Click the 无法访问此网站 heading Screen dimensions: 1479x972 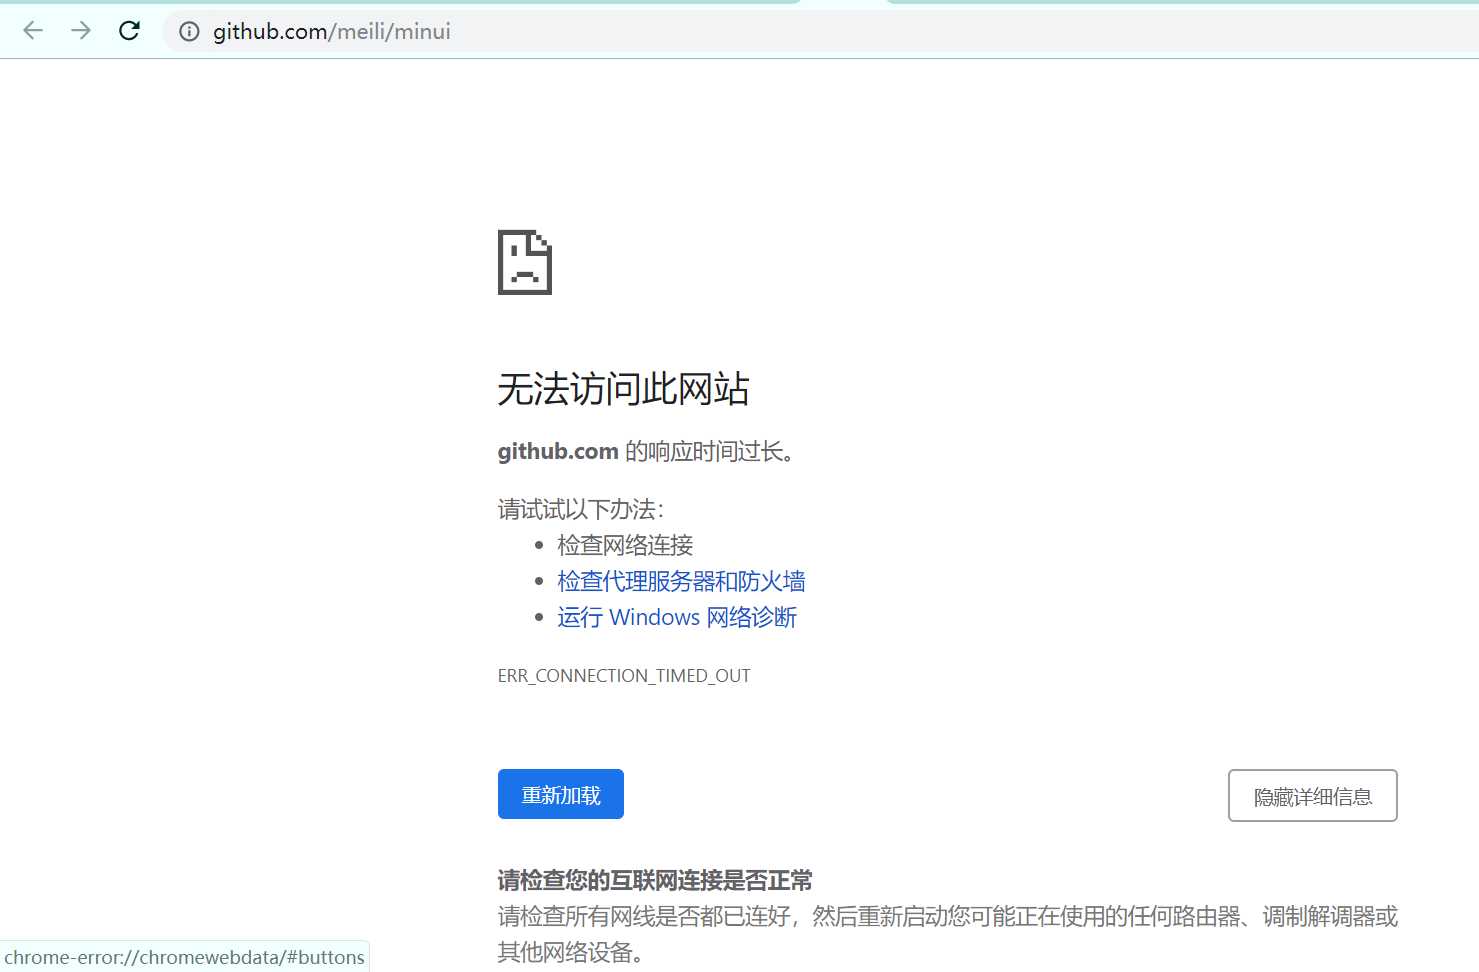click(x=623, y=389)
